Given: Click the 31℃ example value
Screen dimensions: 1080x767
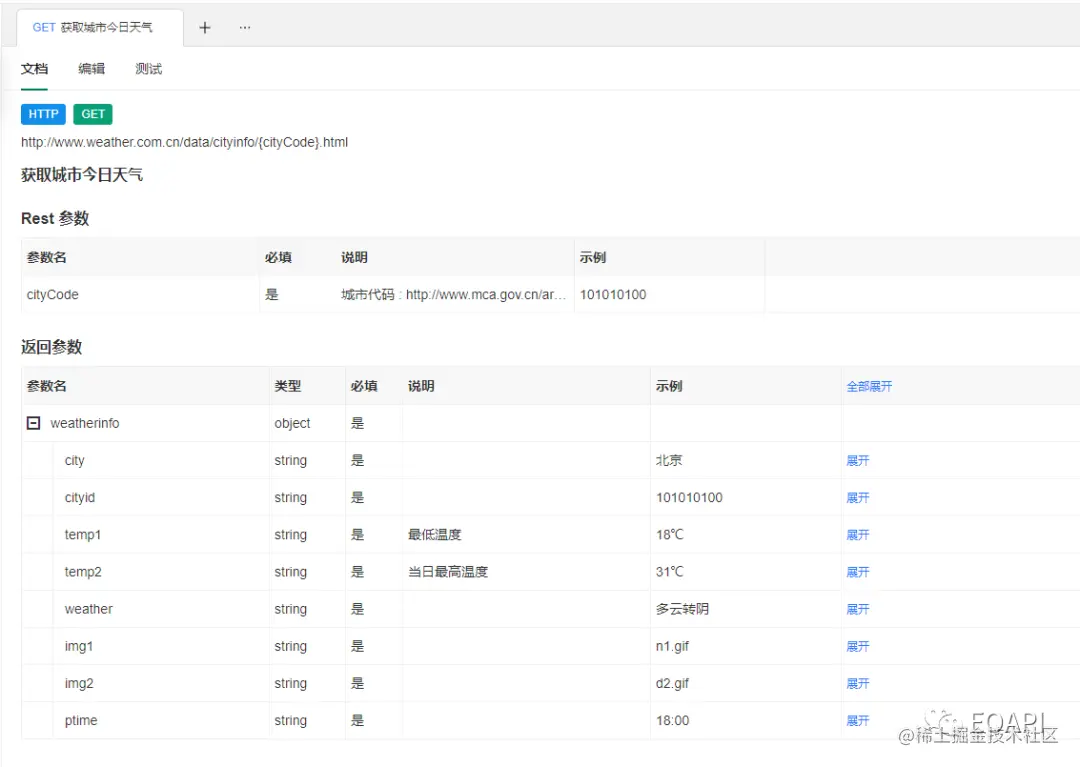Looking at the screenshot, I should tap(669, 572).
